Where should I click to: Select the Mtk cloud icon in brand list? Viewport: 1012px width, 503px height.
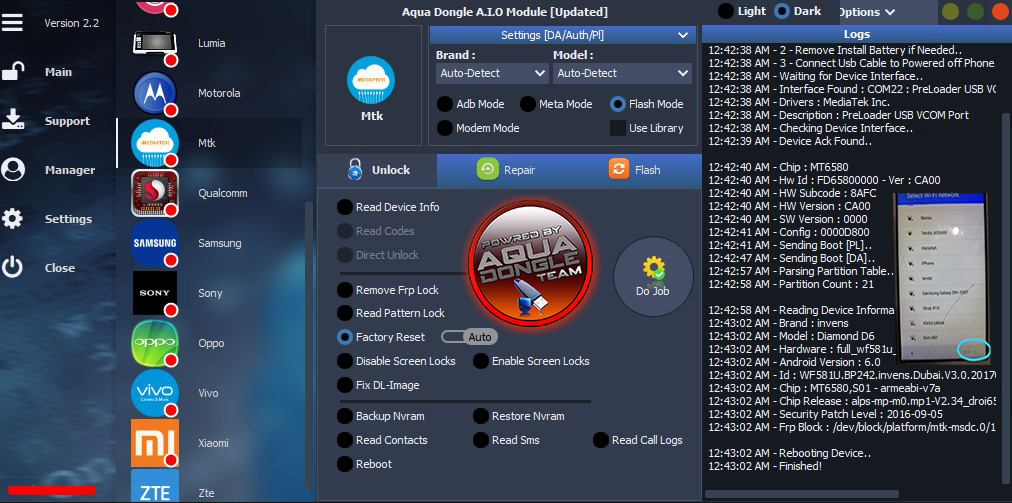(155, 143)
